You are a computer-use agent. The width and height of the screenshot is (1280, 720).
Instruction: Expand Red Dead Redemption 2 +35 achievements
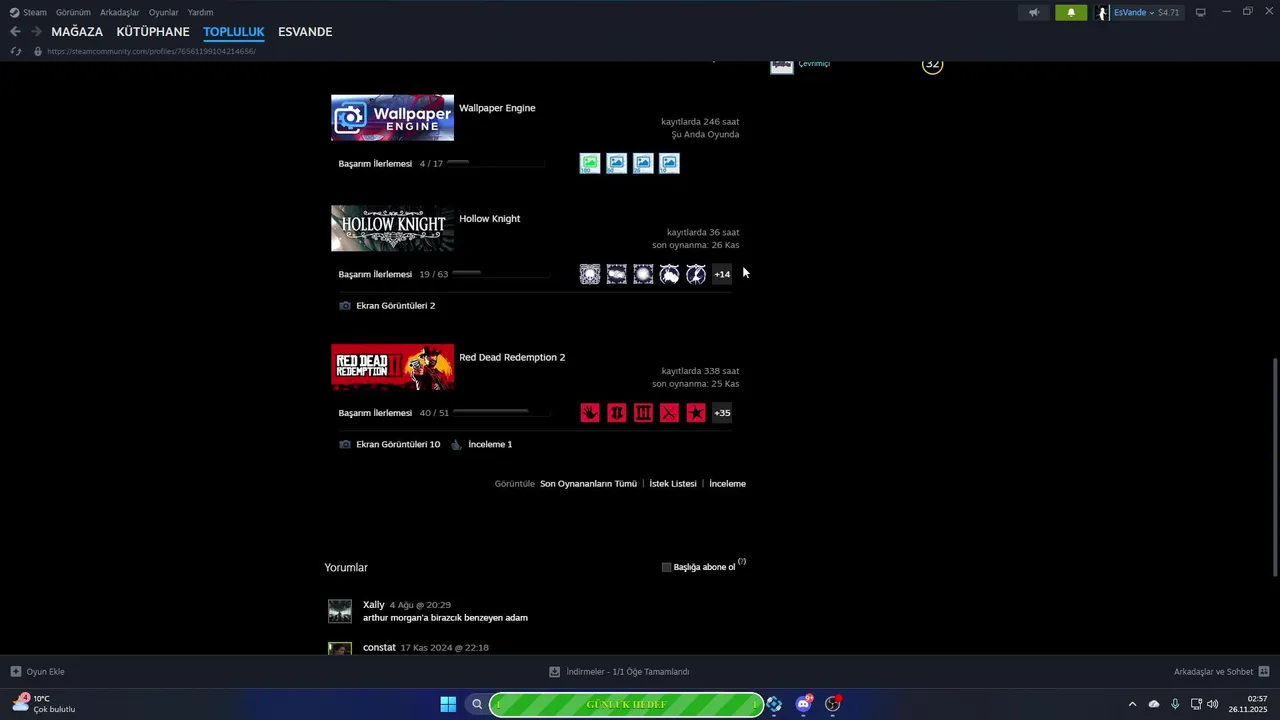pyautogui.click(x=722, y=413)
